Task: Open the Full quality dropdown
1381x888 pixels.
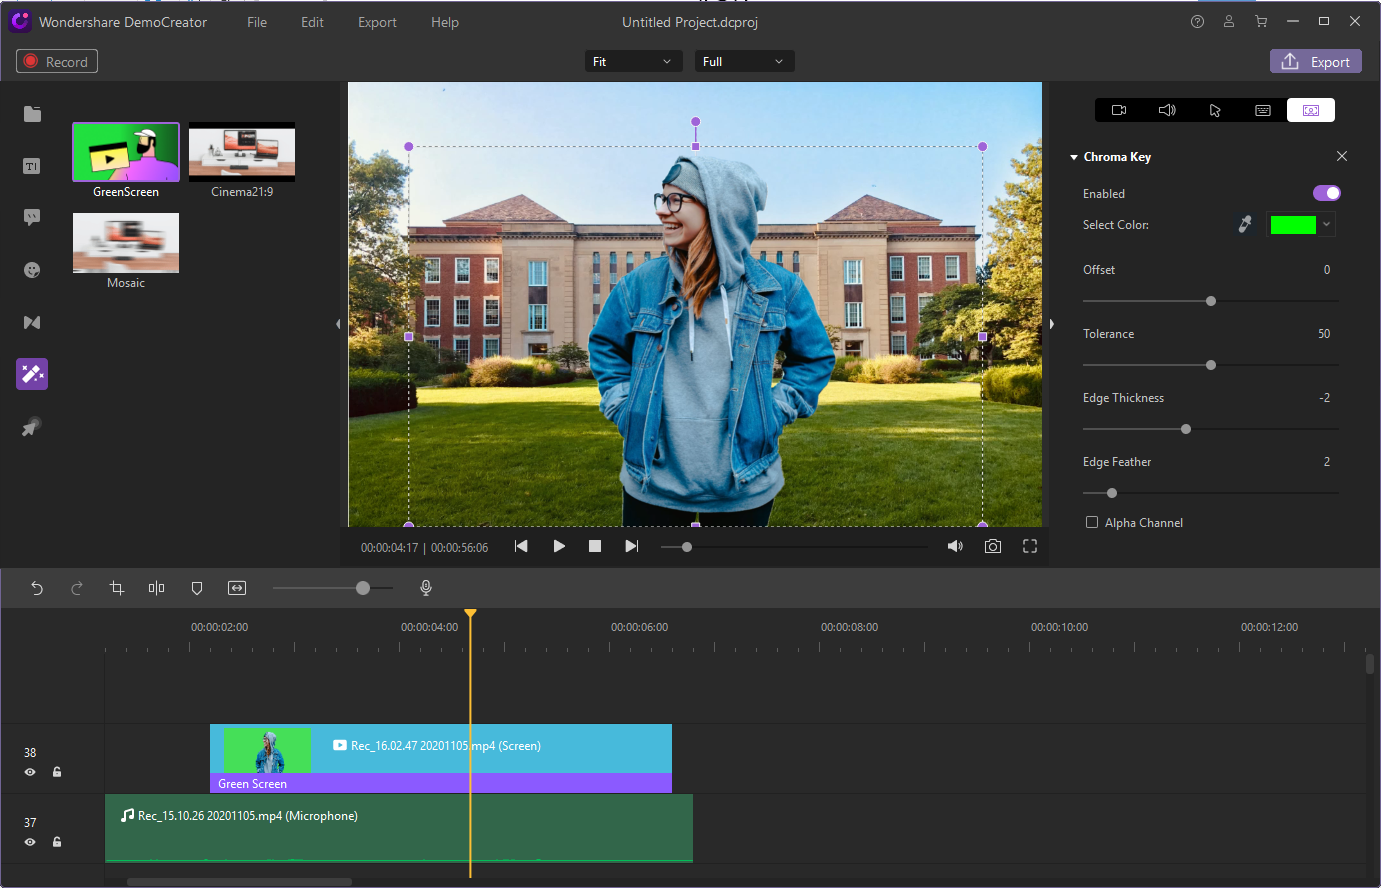Action: click(744, 62)
